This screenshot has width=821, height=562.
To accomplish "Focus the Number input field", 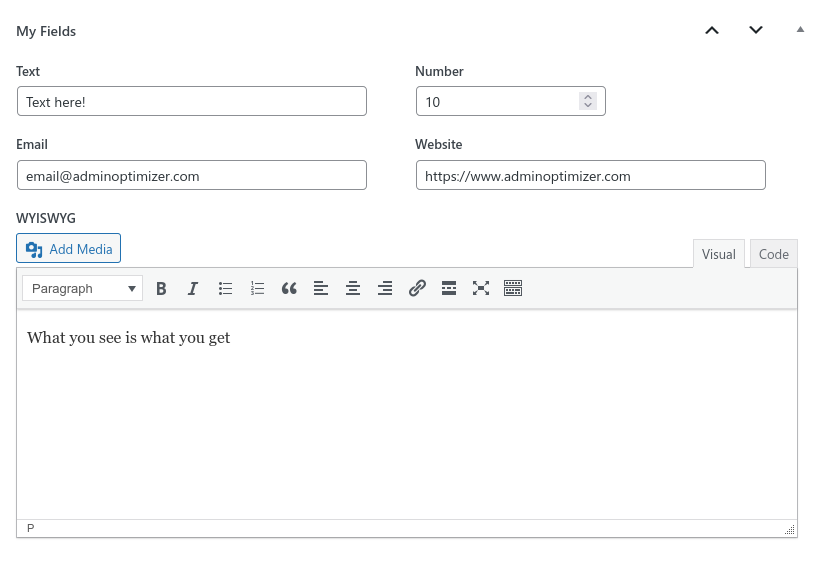I will click(x=511, y=101).
